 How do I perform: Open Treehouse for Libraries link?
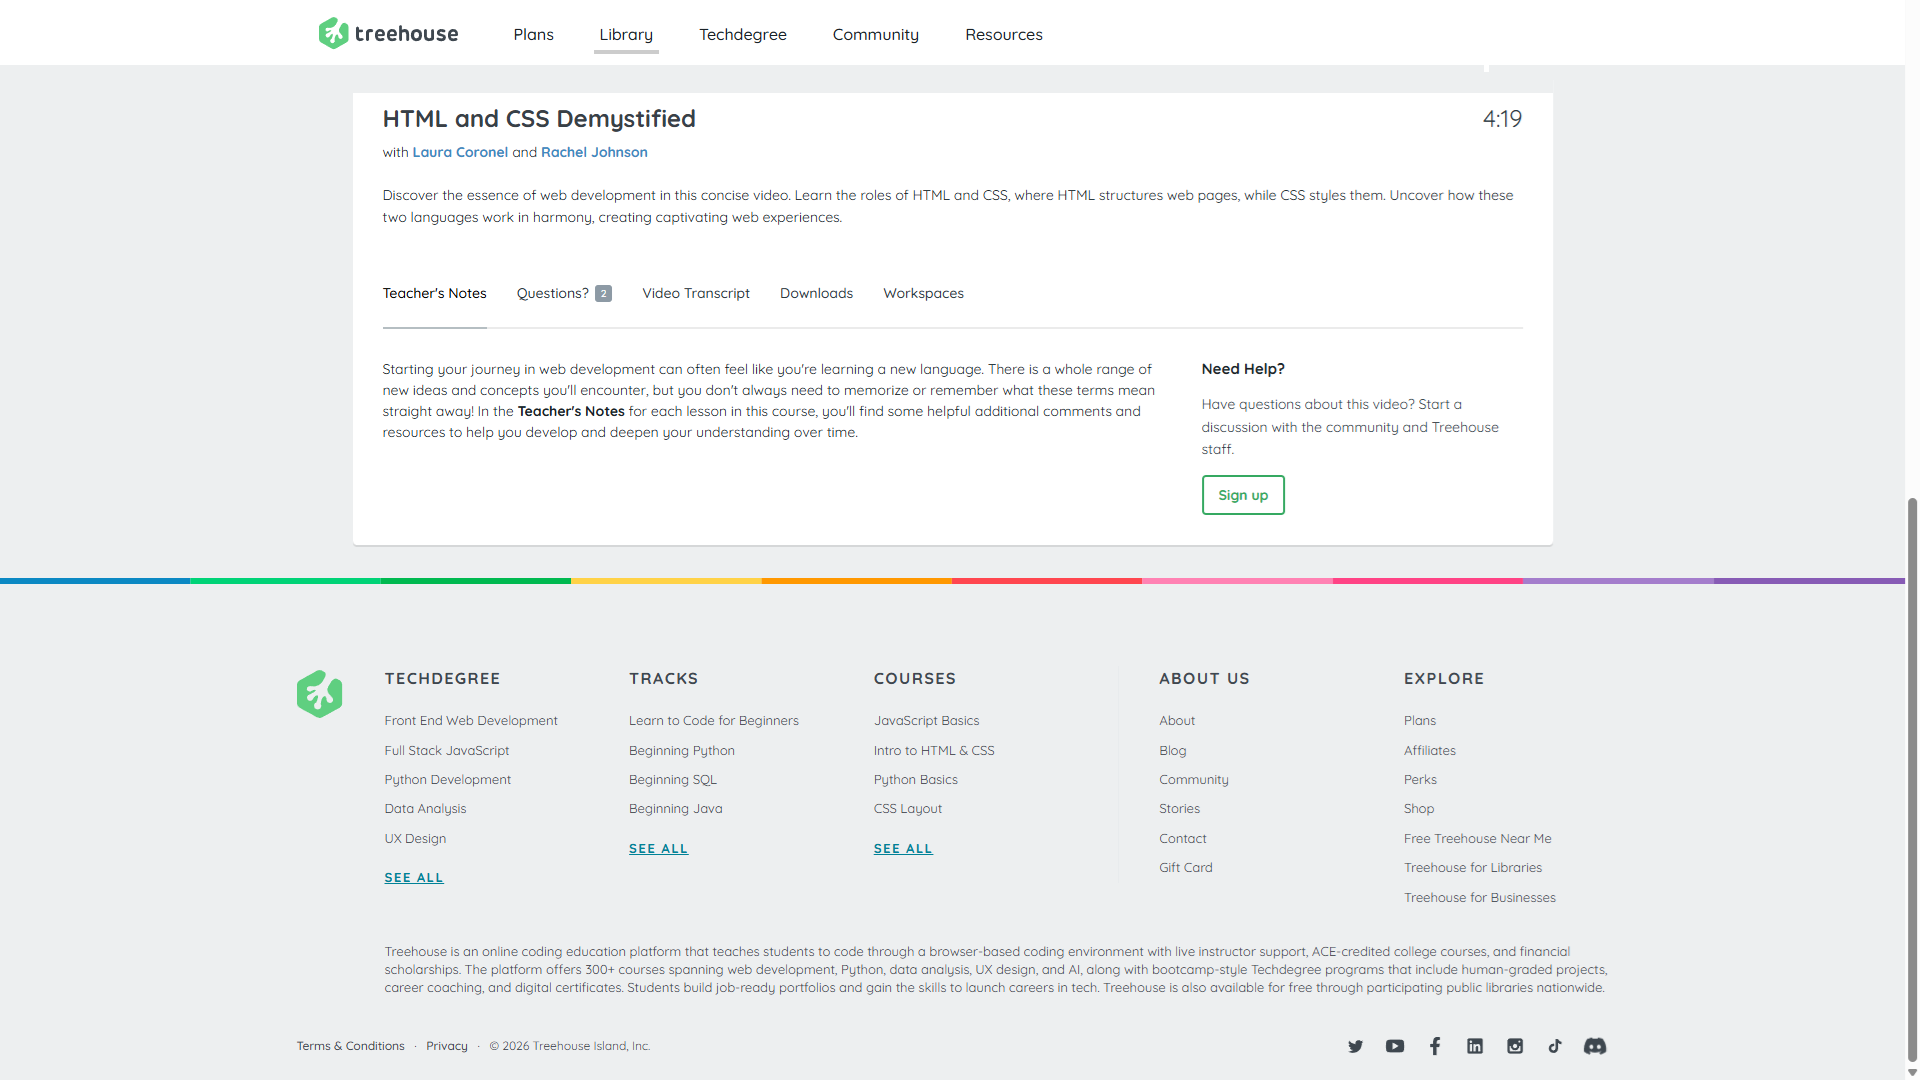1473,867
